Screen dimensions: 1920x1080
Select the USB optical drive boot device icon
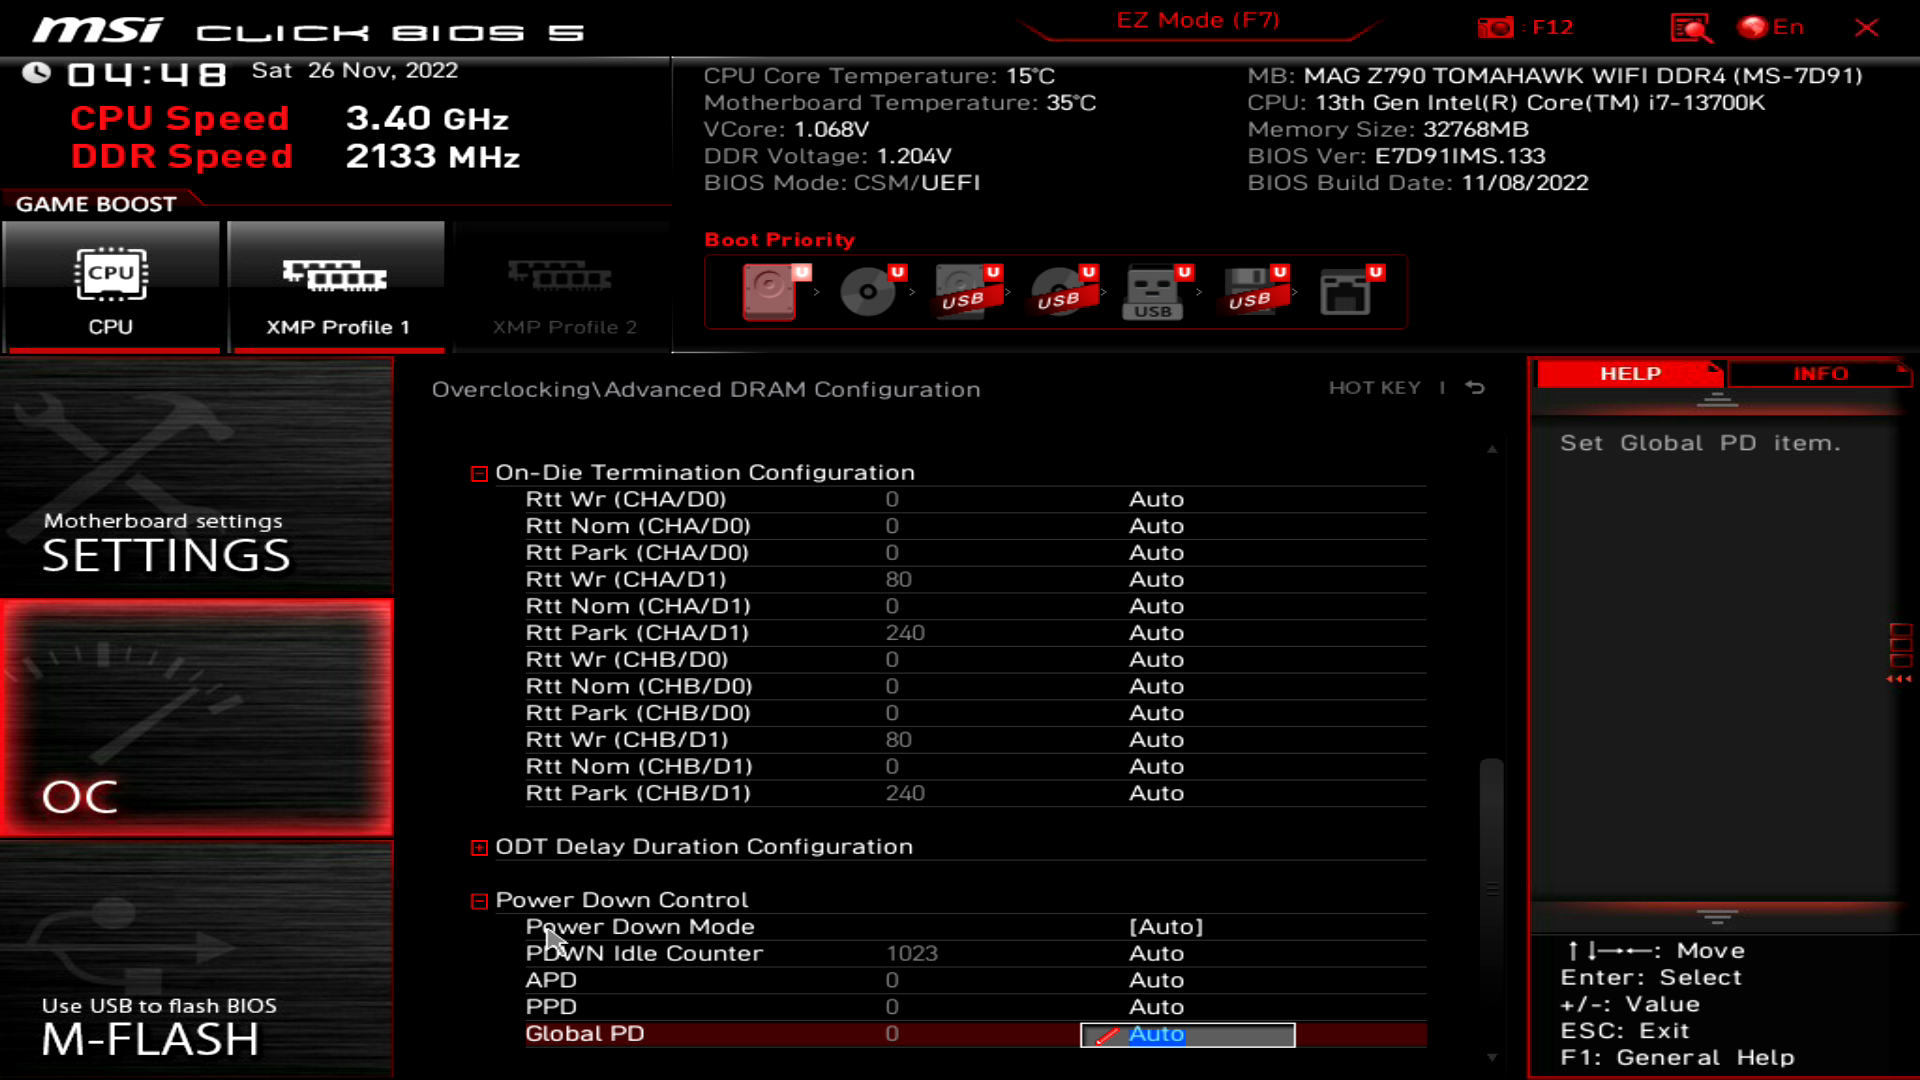click(1062, 291)
